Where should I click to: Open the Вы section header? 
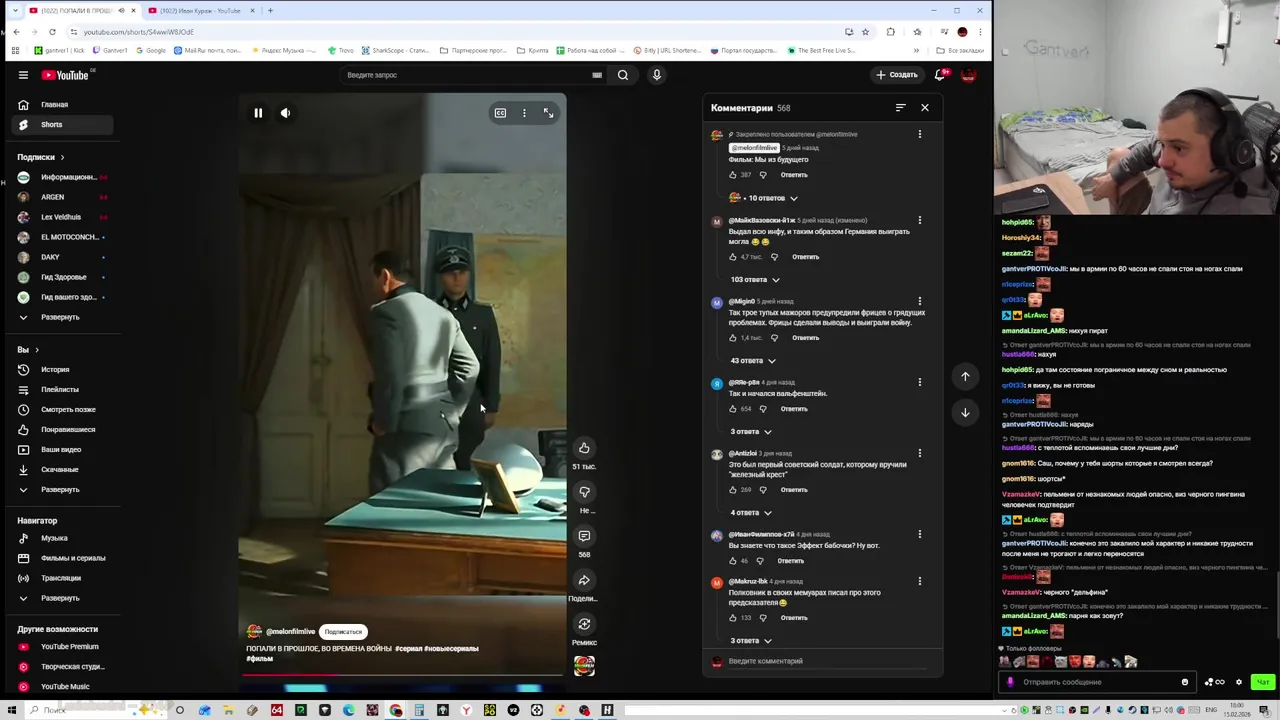point(27,350)
